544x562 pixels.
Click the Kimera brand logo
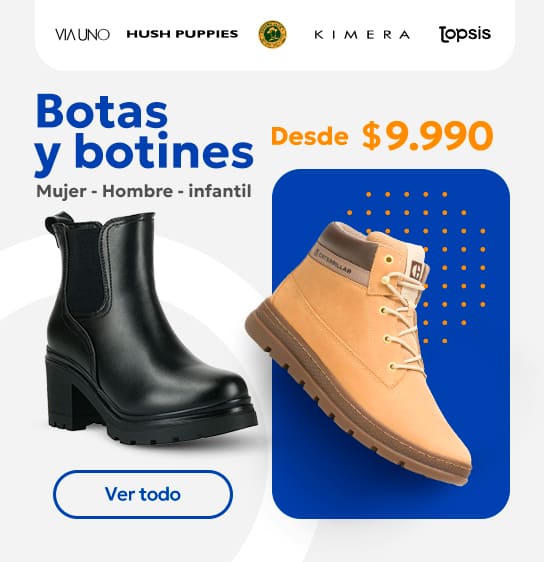click(x=362, y=35)
